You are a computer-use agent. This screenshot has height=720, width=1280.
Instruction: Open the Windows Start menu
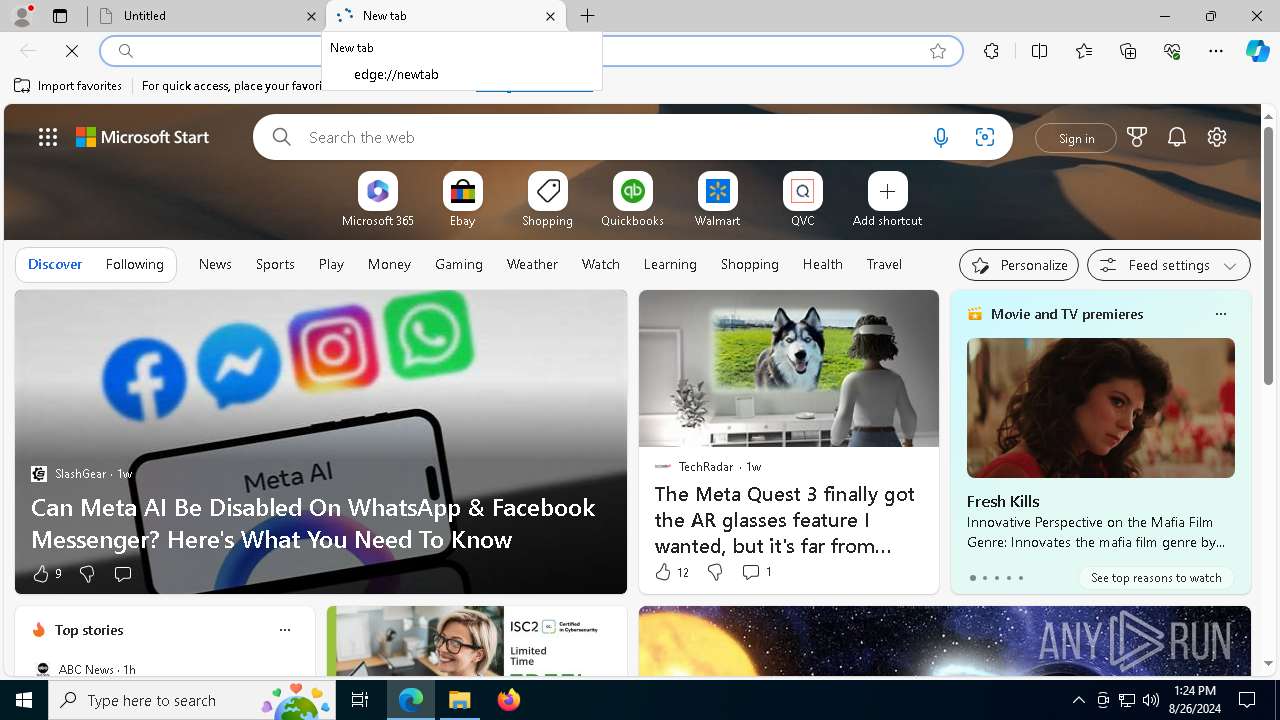tap(24, 700)
